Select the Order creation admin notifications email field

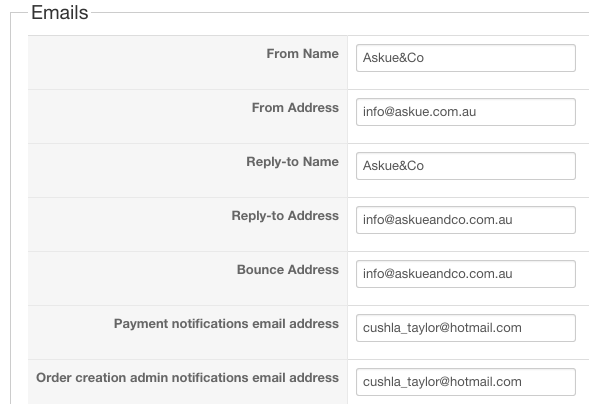(x=466, y=382)
